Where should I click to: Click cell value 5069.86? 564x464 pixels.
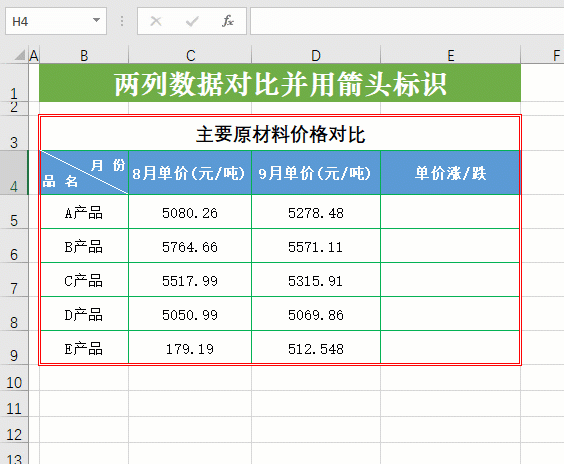316,314
